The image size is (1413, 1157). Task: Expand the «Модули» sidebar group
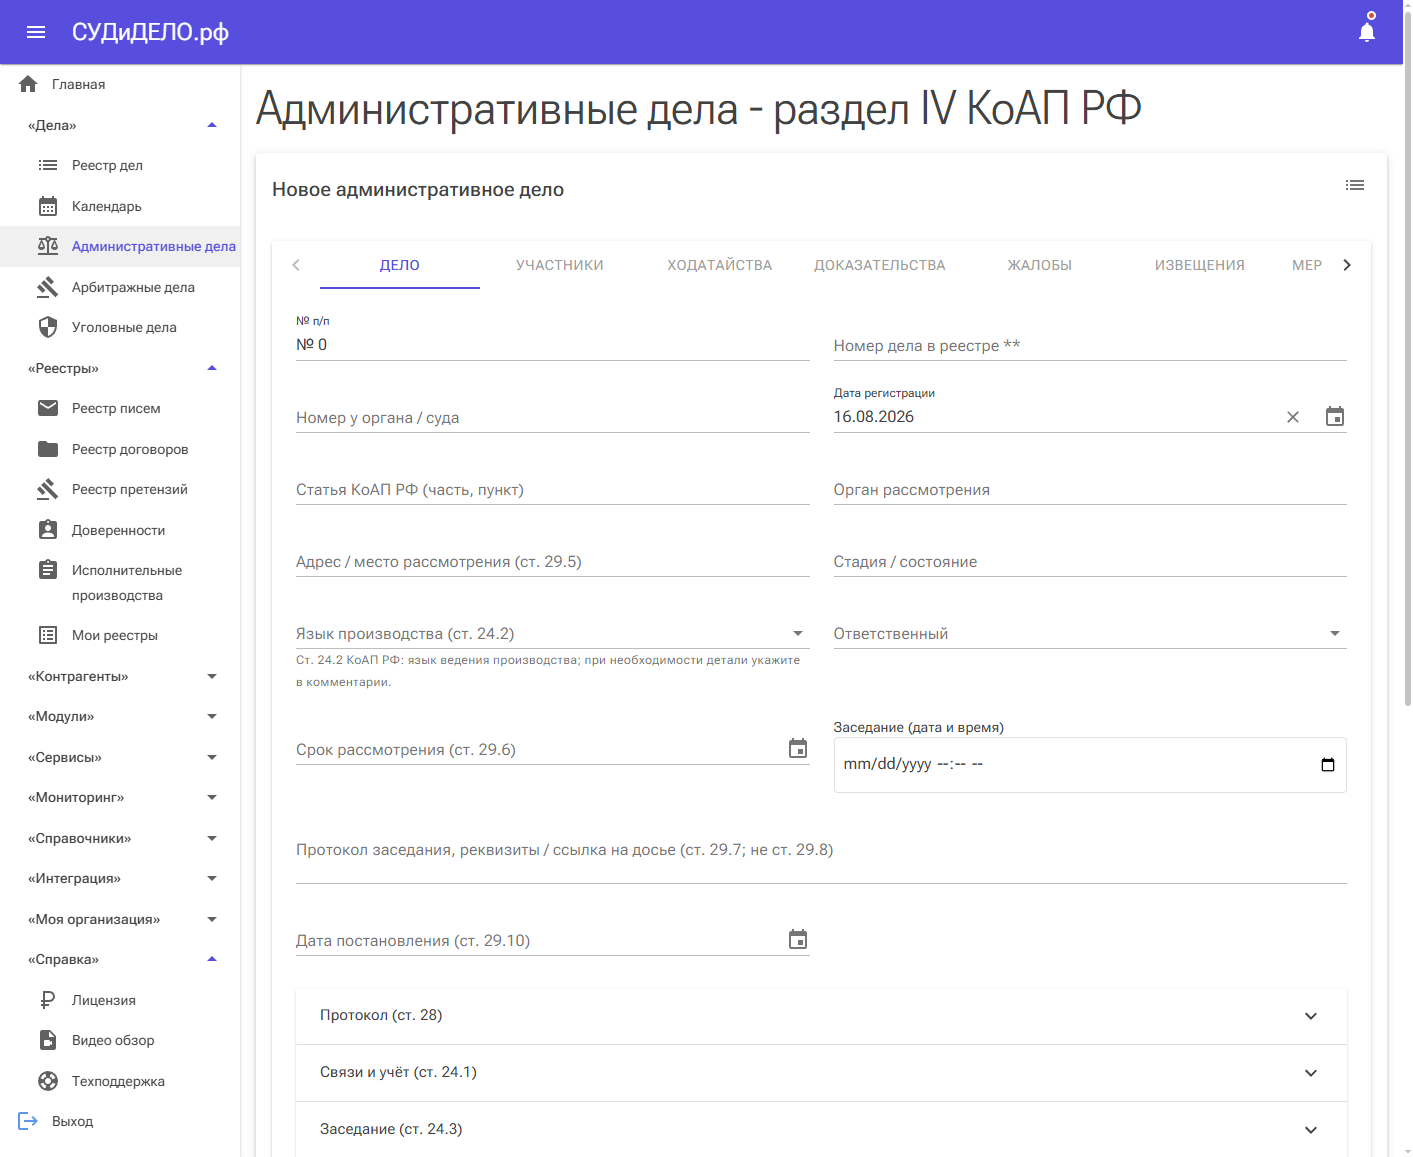[212, 716]
